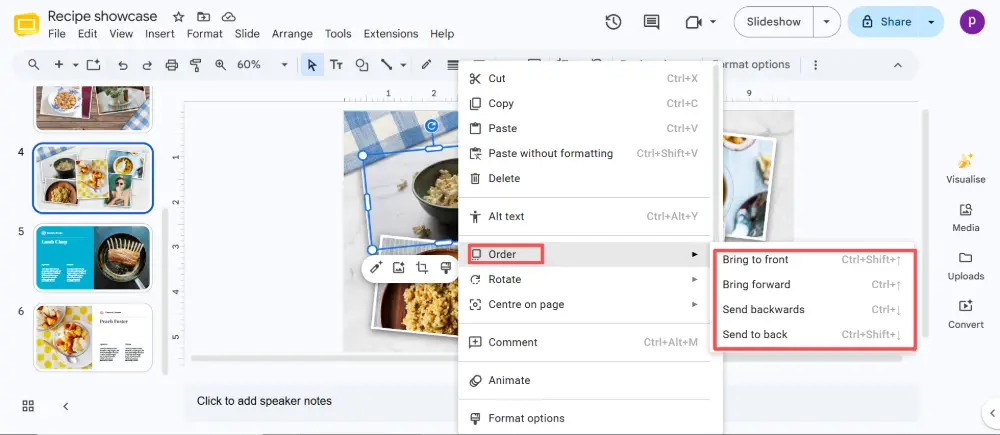Select the arrow cursor tool

click(312, 64)
